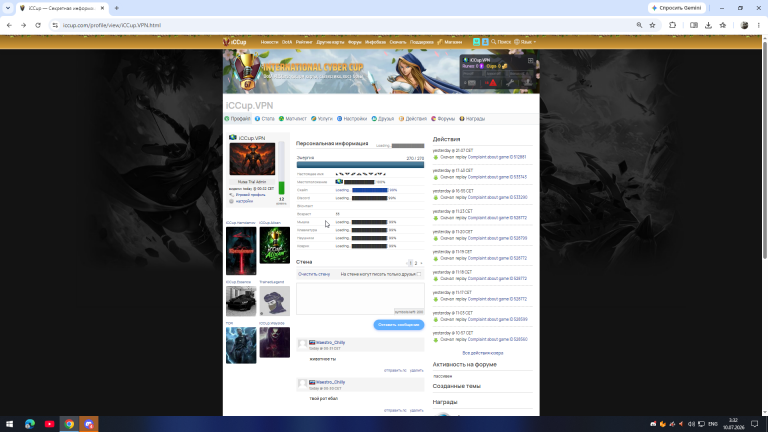The image size is (768, 432).
Task: Click into the wall message text area
Action: (360, 299)
